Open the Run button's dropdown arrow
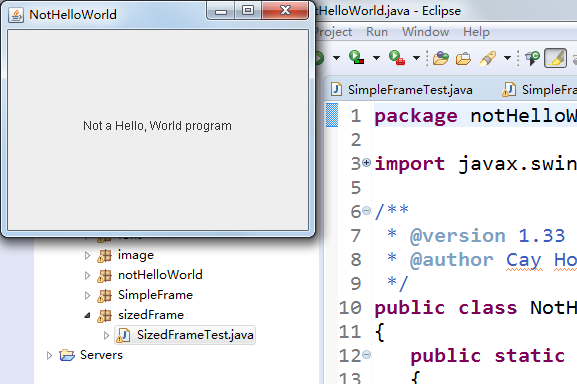Image resolution: width=577 pixels, height=384 pixels. [336, 58]
